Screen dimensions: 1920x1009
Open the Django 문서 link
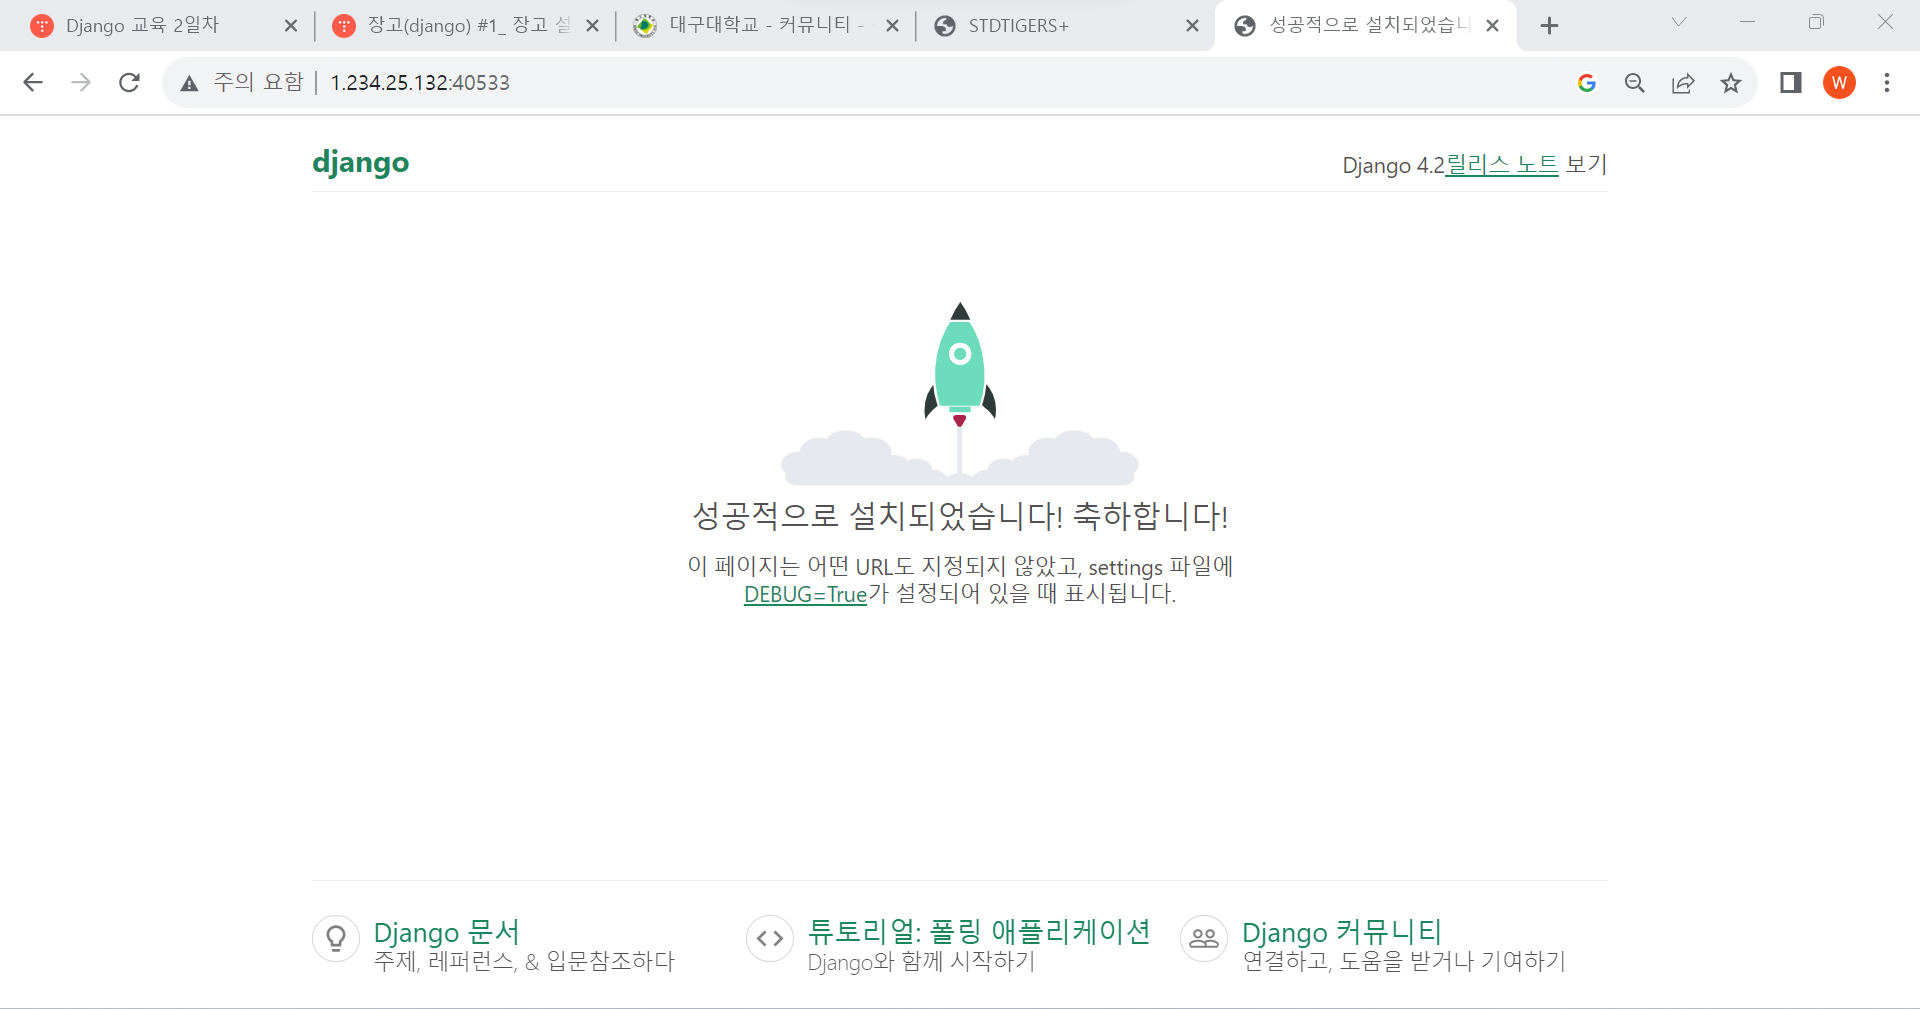tap(447, 932)
